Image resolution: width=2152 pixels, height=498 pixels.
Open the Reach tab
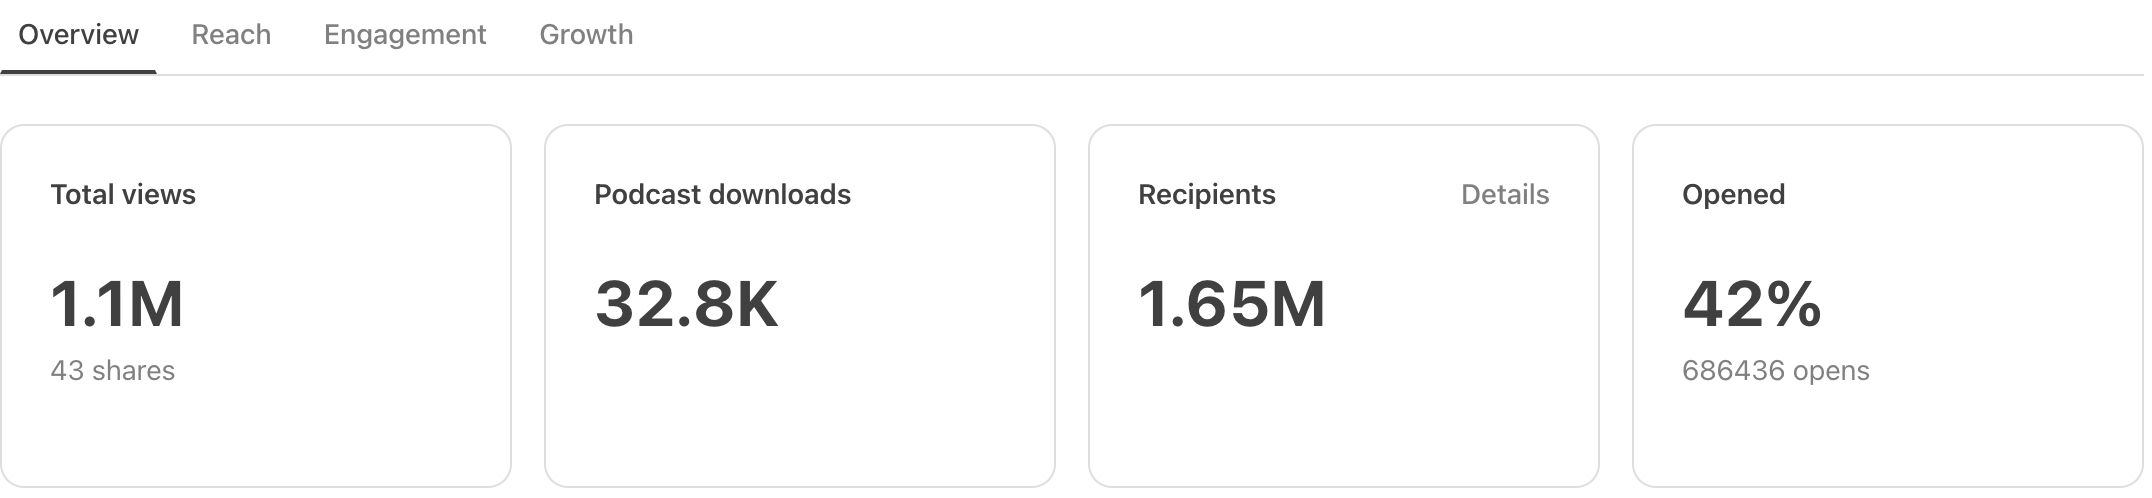(x=231, y=35)
